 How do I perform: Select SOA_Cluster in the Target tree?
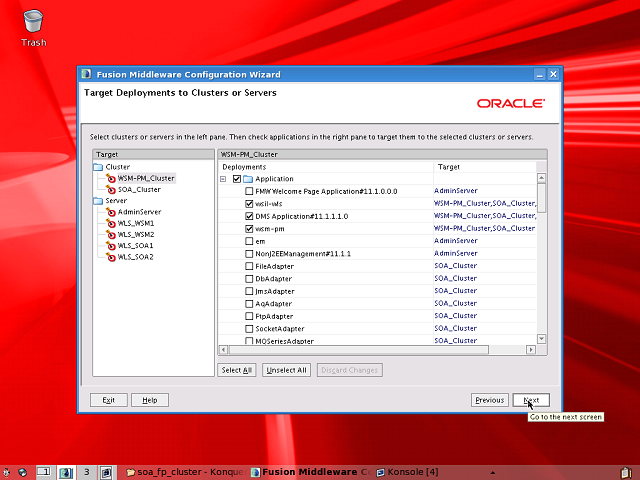[x=139, y=190]
